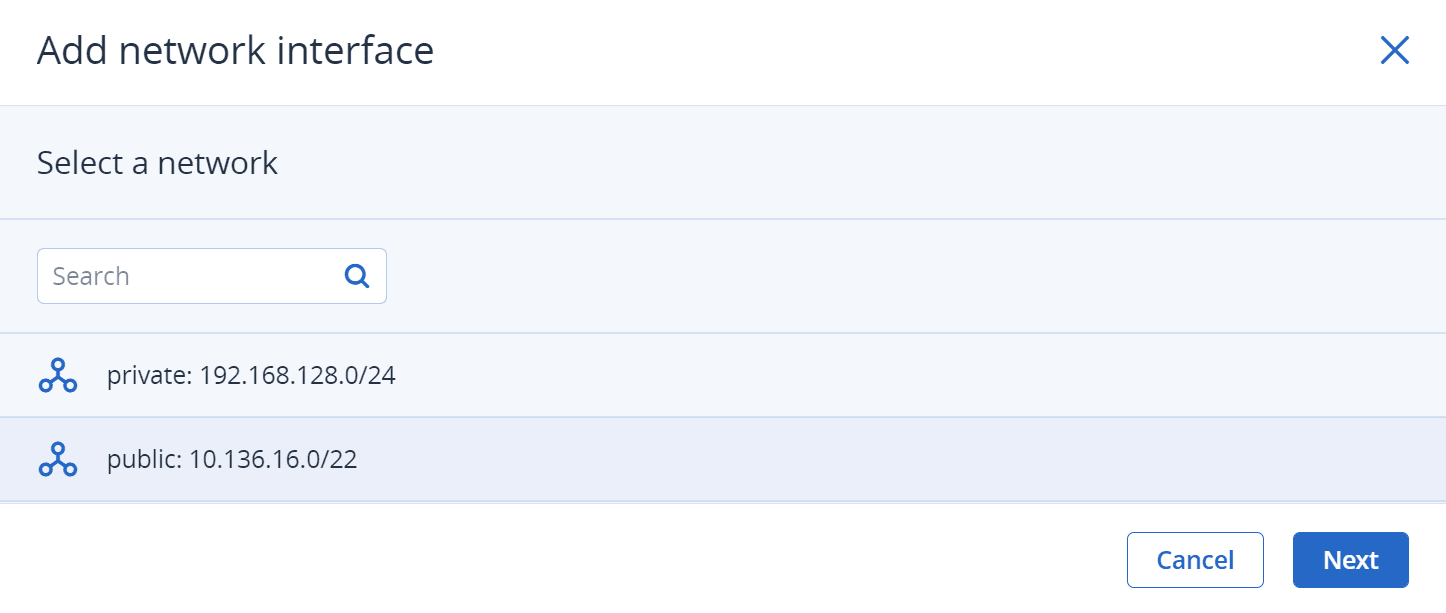Click the Search placeholder text
Image resolution: width=1446 pixels, height=613 pixels.
[x=91, y=276]
